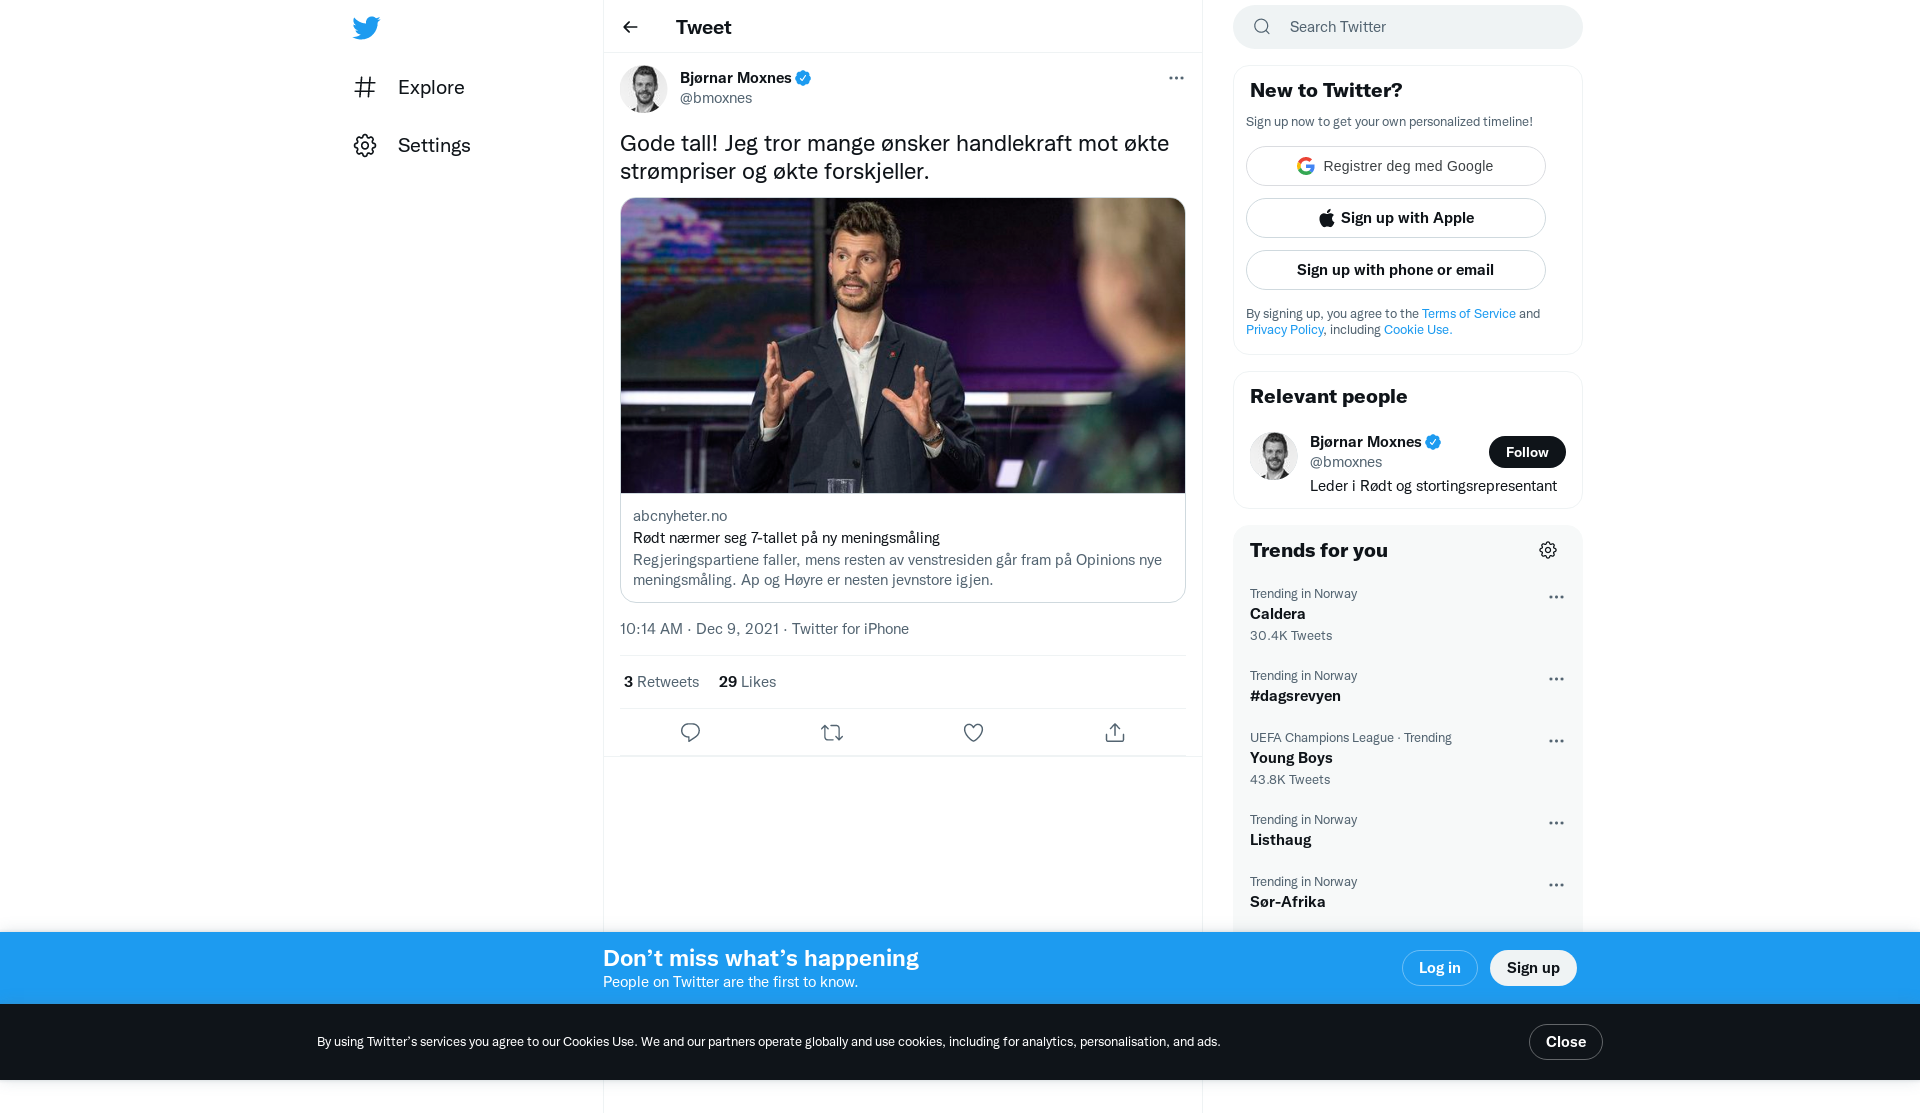The width and height of the screenshot is (1920, 1113).
Task: Click Sign up with phone or email
Action: pos(1396,270)
